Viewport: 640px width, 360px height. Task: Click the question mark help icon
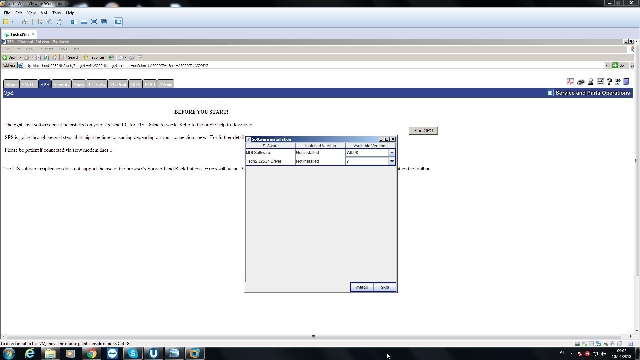click(609, 82)
